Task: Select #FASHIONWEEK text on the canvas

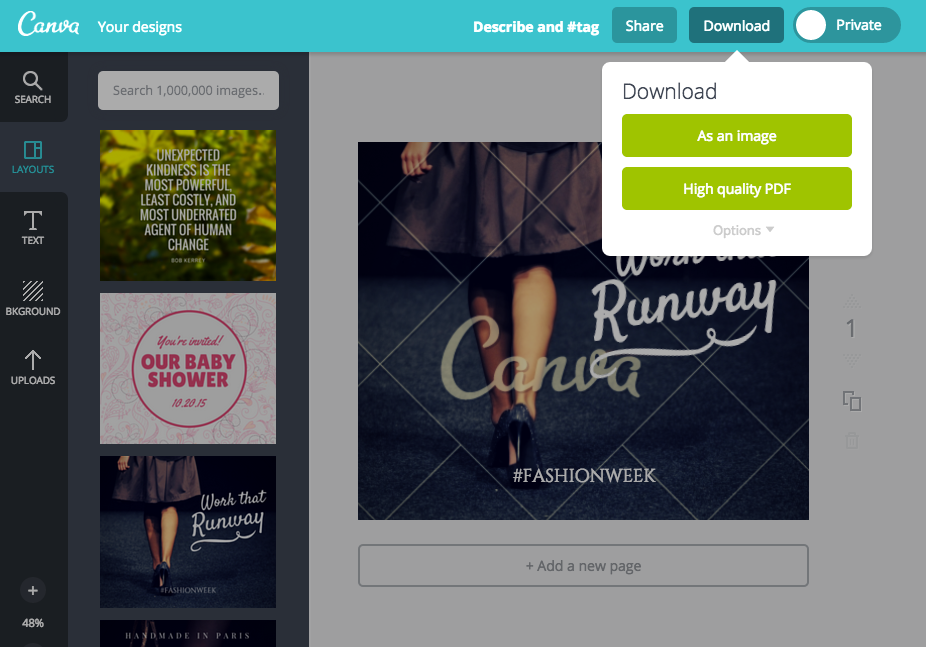Action: click(584, 475)
